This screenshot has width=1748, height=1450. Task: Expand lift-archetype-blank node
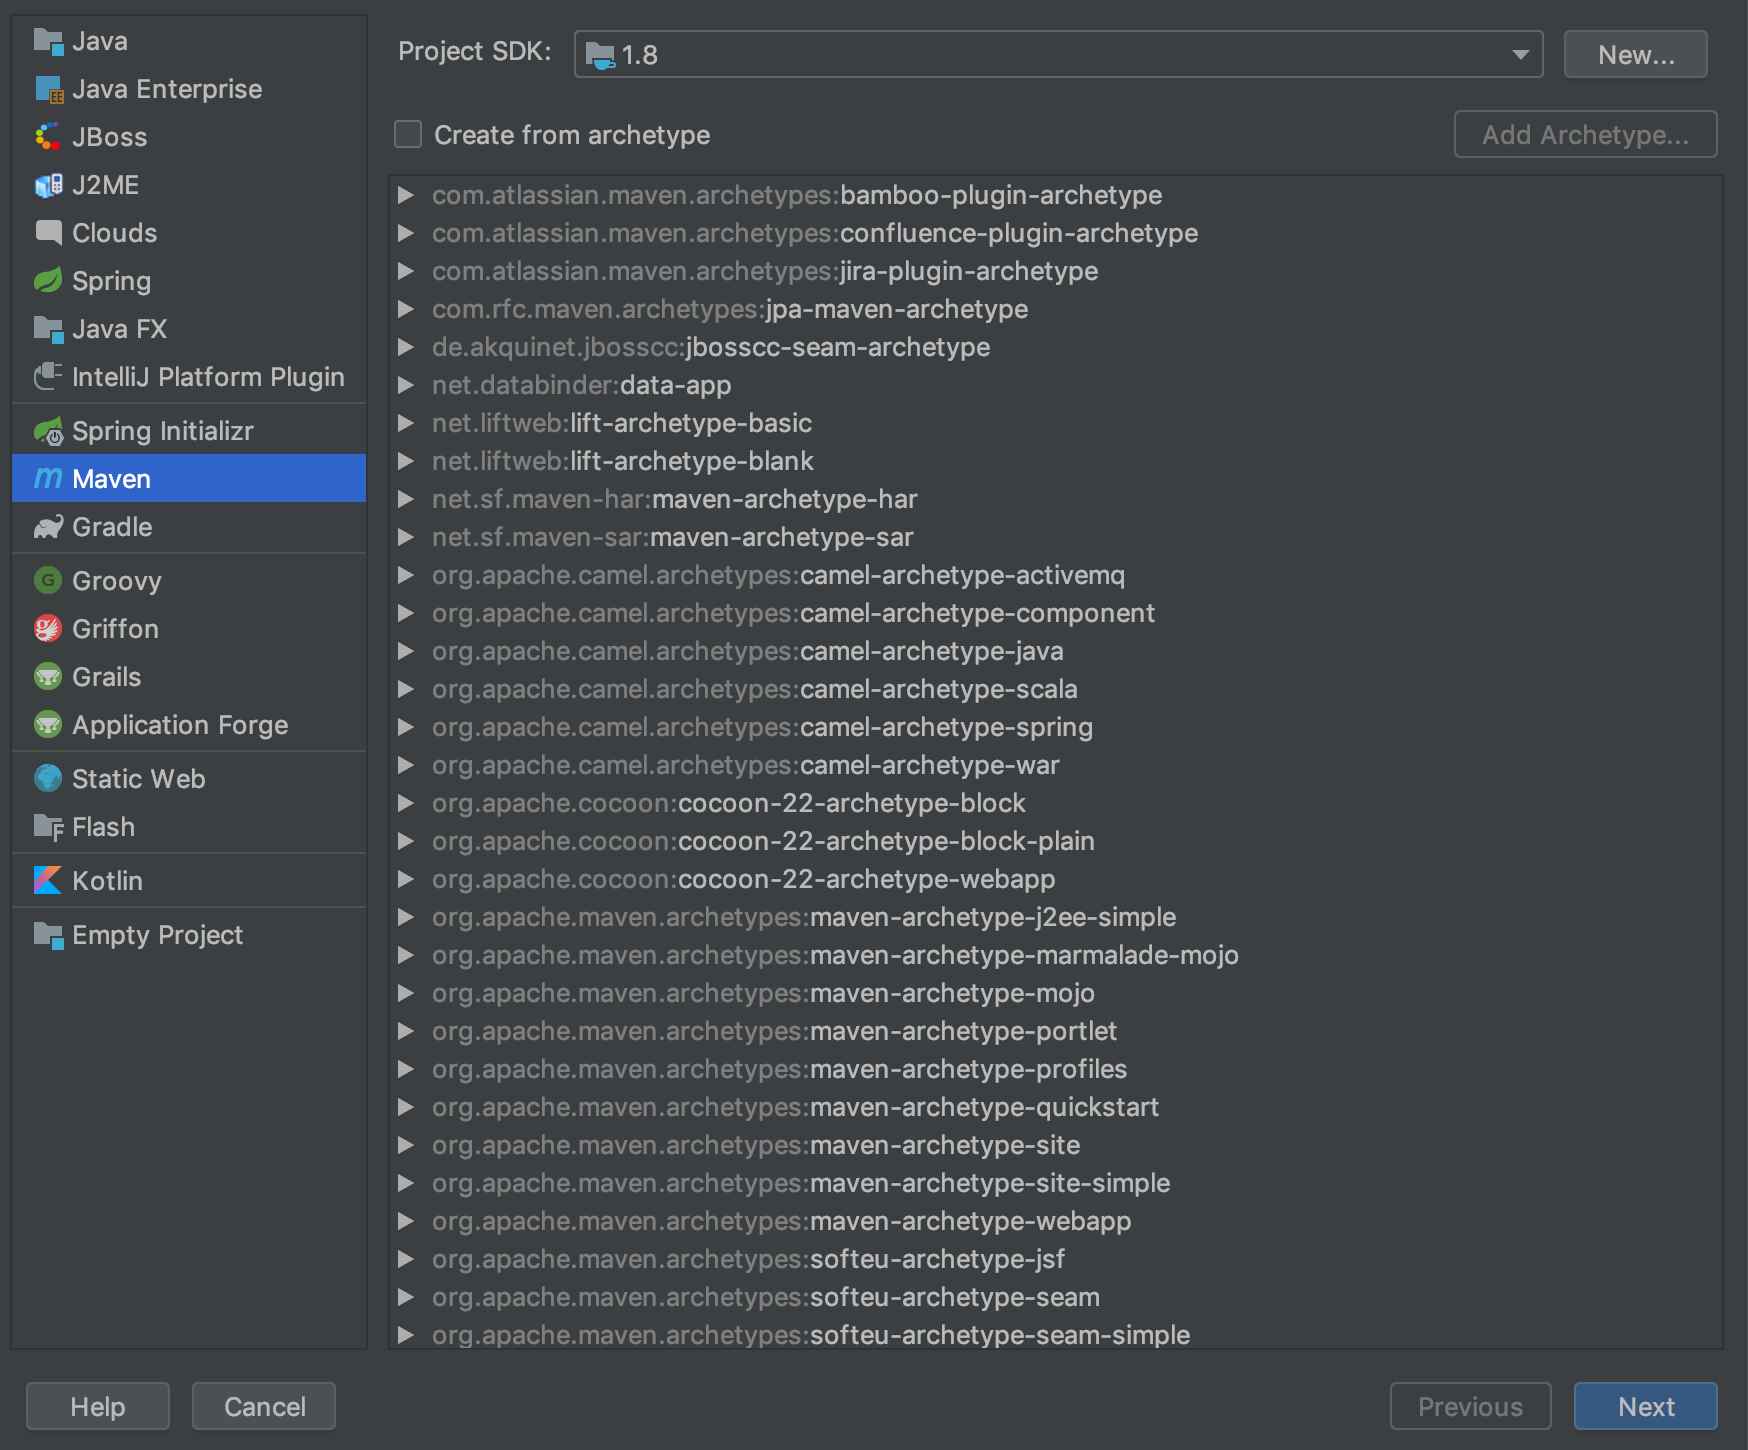tap(406, 461)
